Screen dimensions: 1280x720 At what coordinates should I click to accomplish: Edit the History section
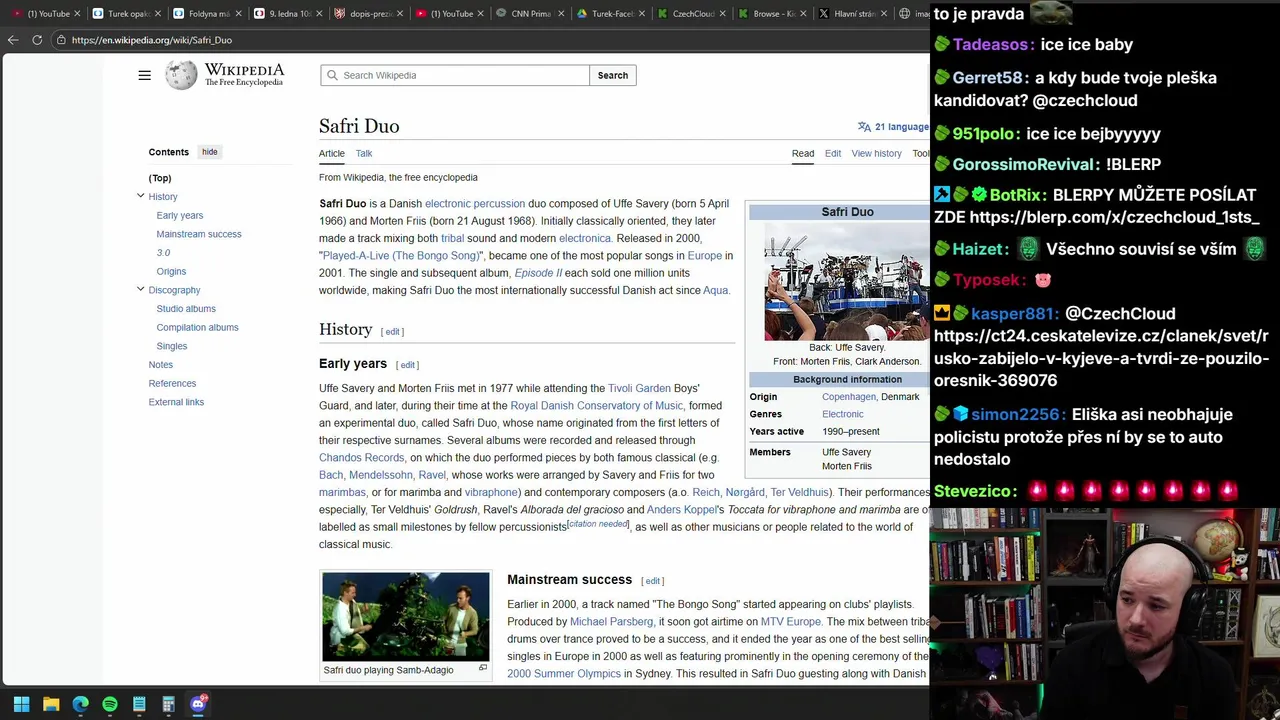pyautogui.click(x=393, y=331)
